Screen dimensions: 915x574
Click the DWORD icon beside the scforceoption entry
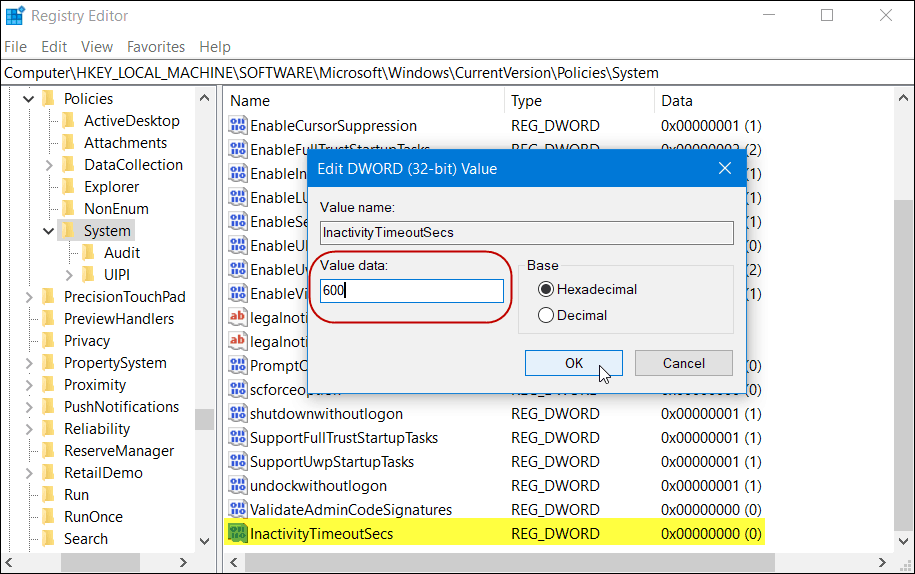[238, 389]
